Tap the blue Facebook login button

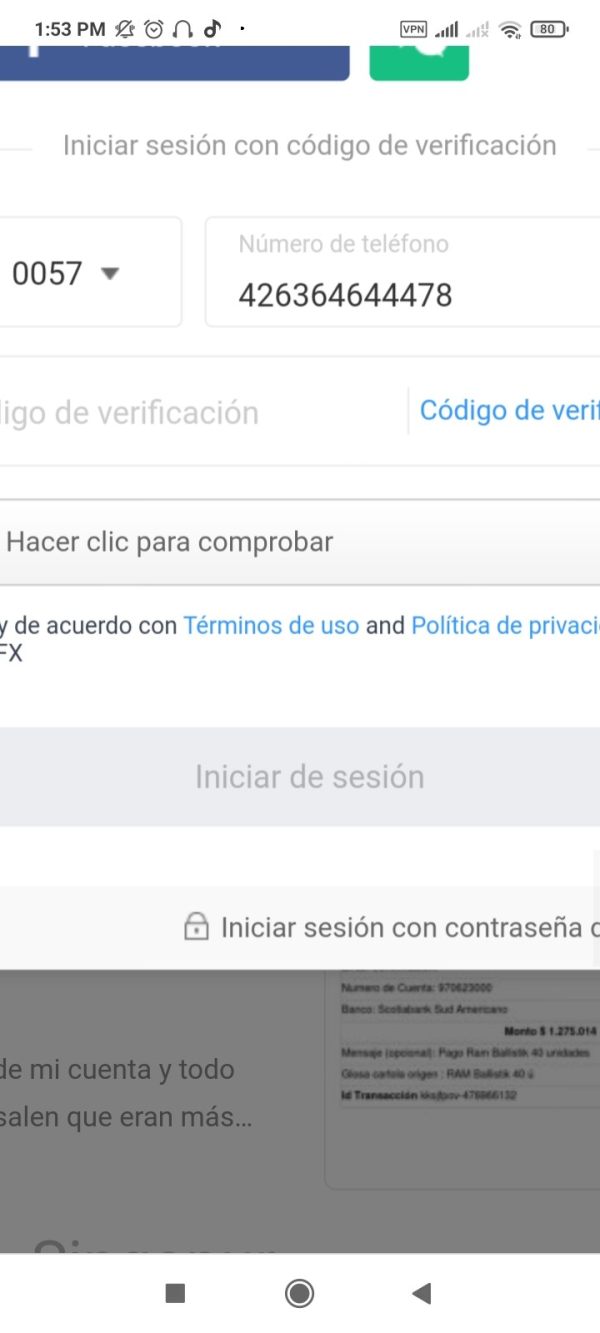click(175, 62)
